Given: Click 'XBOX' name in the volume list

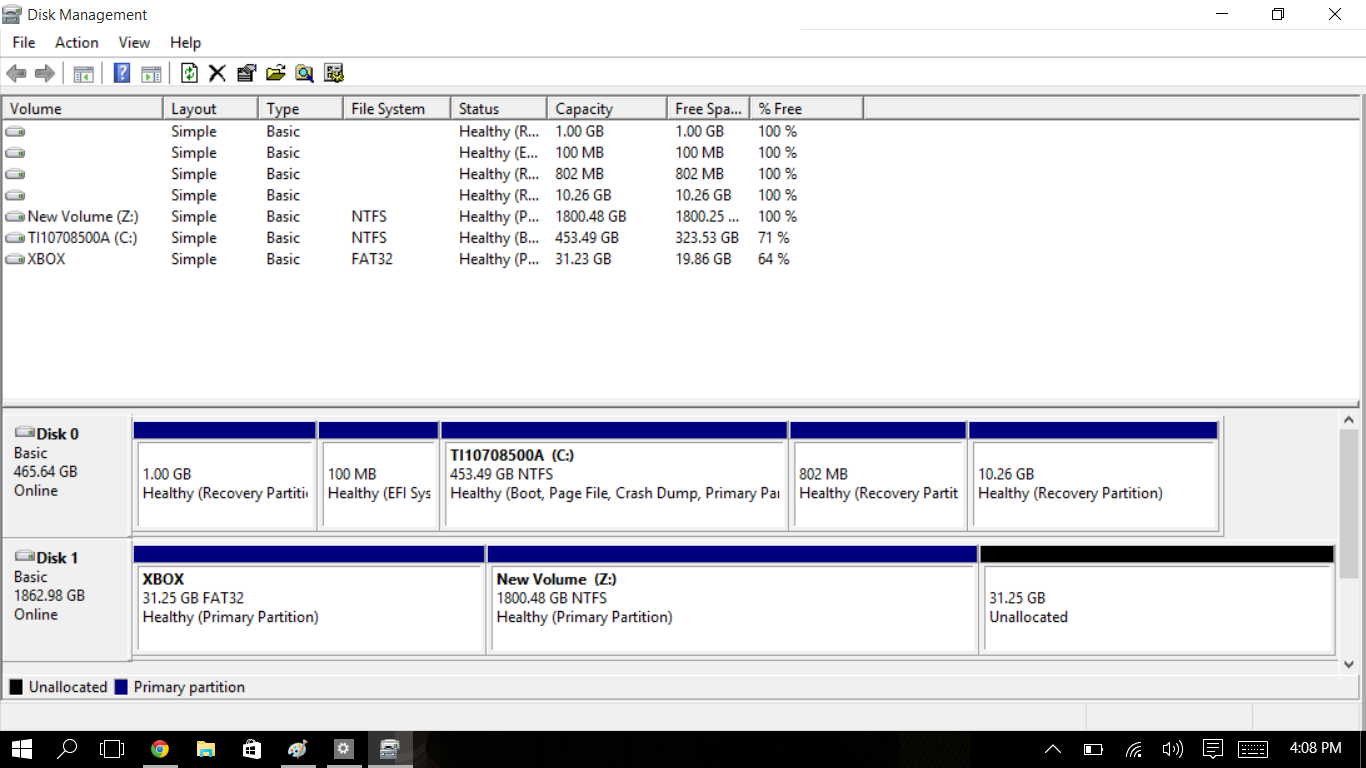Looking at the screenshot, I should coord(46,259).
